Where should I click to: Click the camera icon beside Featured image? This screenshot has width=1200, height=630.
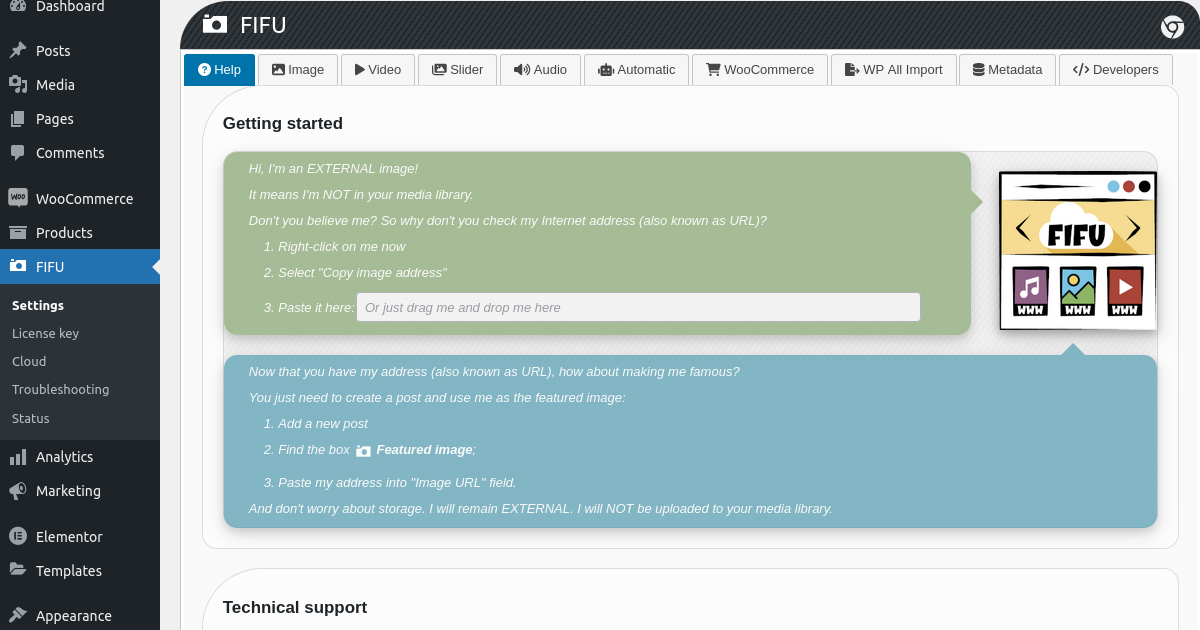click(x=364, y=451)
